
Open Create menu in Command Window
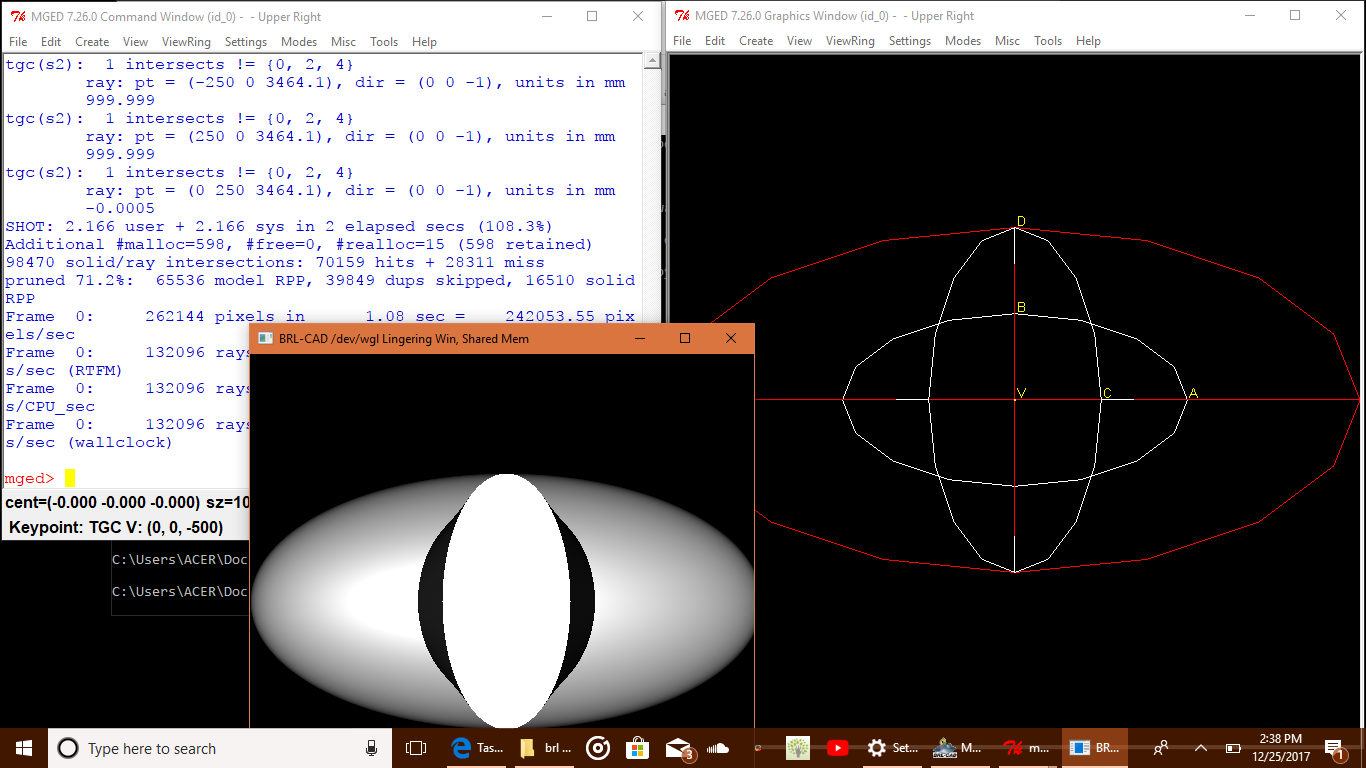coord(92,42)
